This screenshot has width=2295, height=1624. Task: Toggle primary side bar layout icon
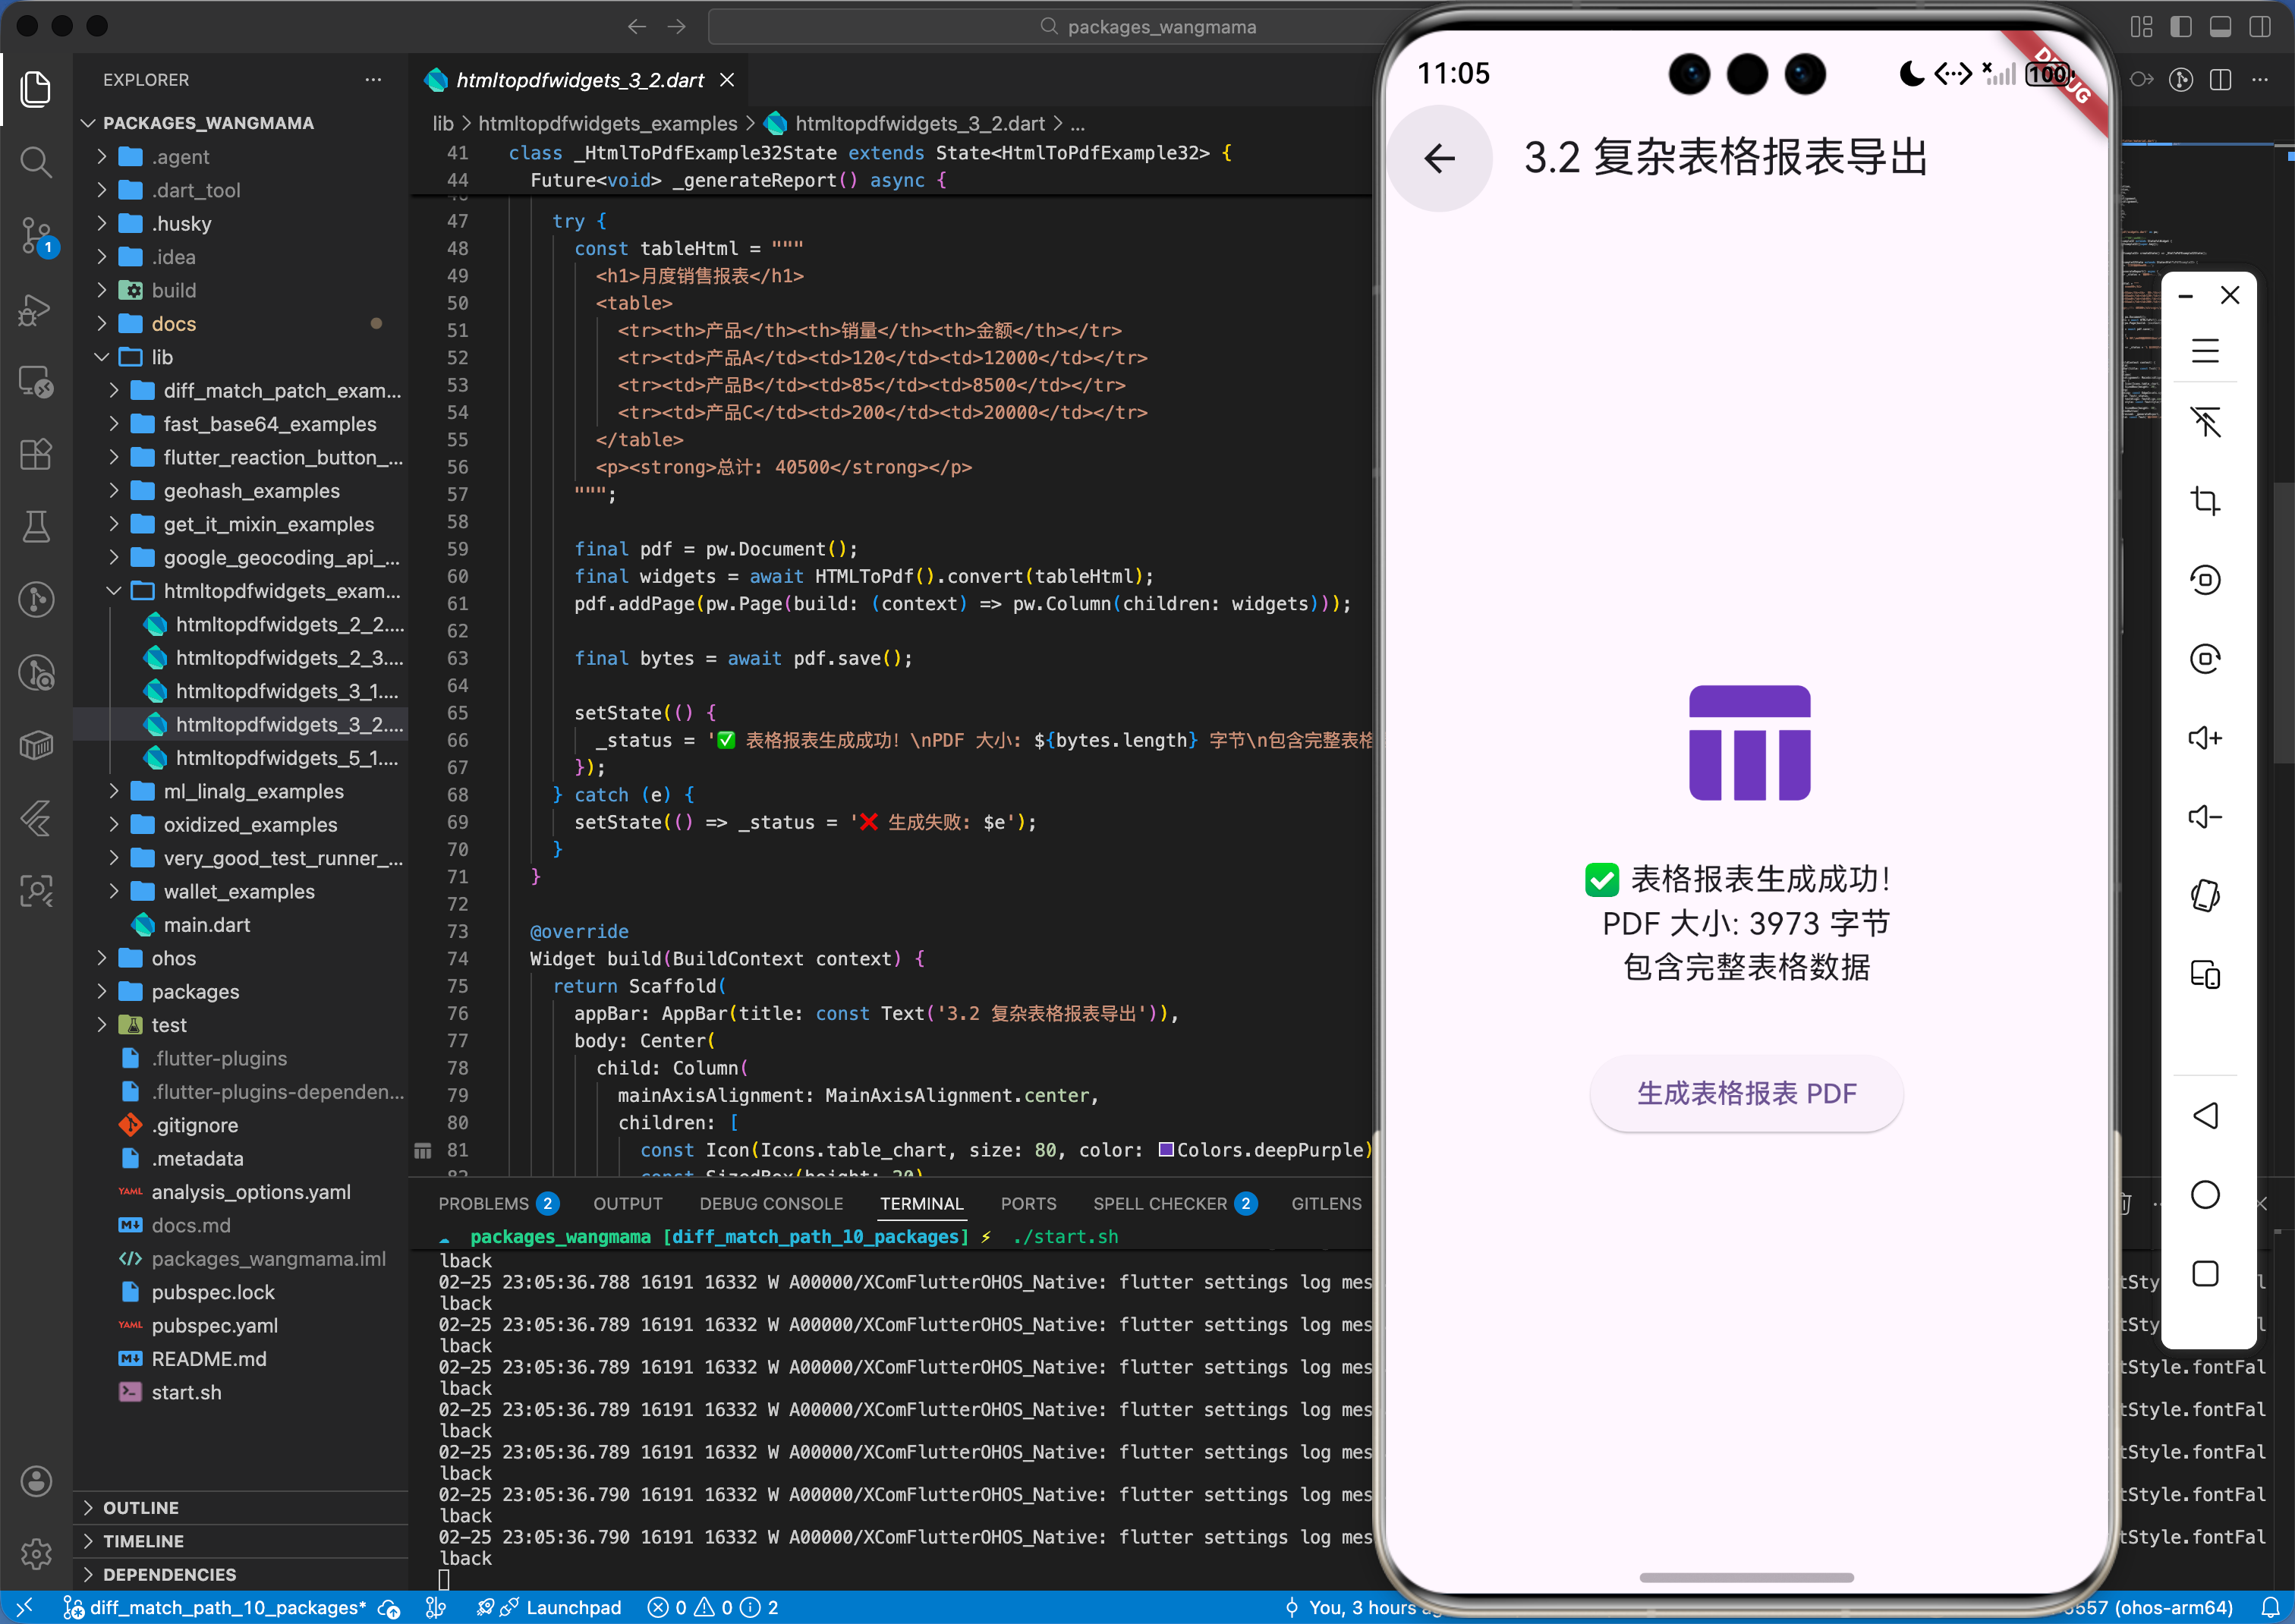click(x=2180, y=27)
